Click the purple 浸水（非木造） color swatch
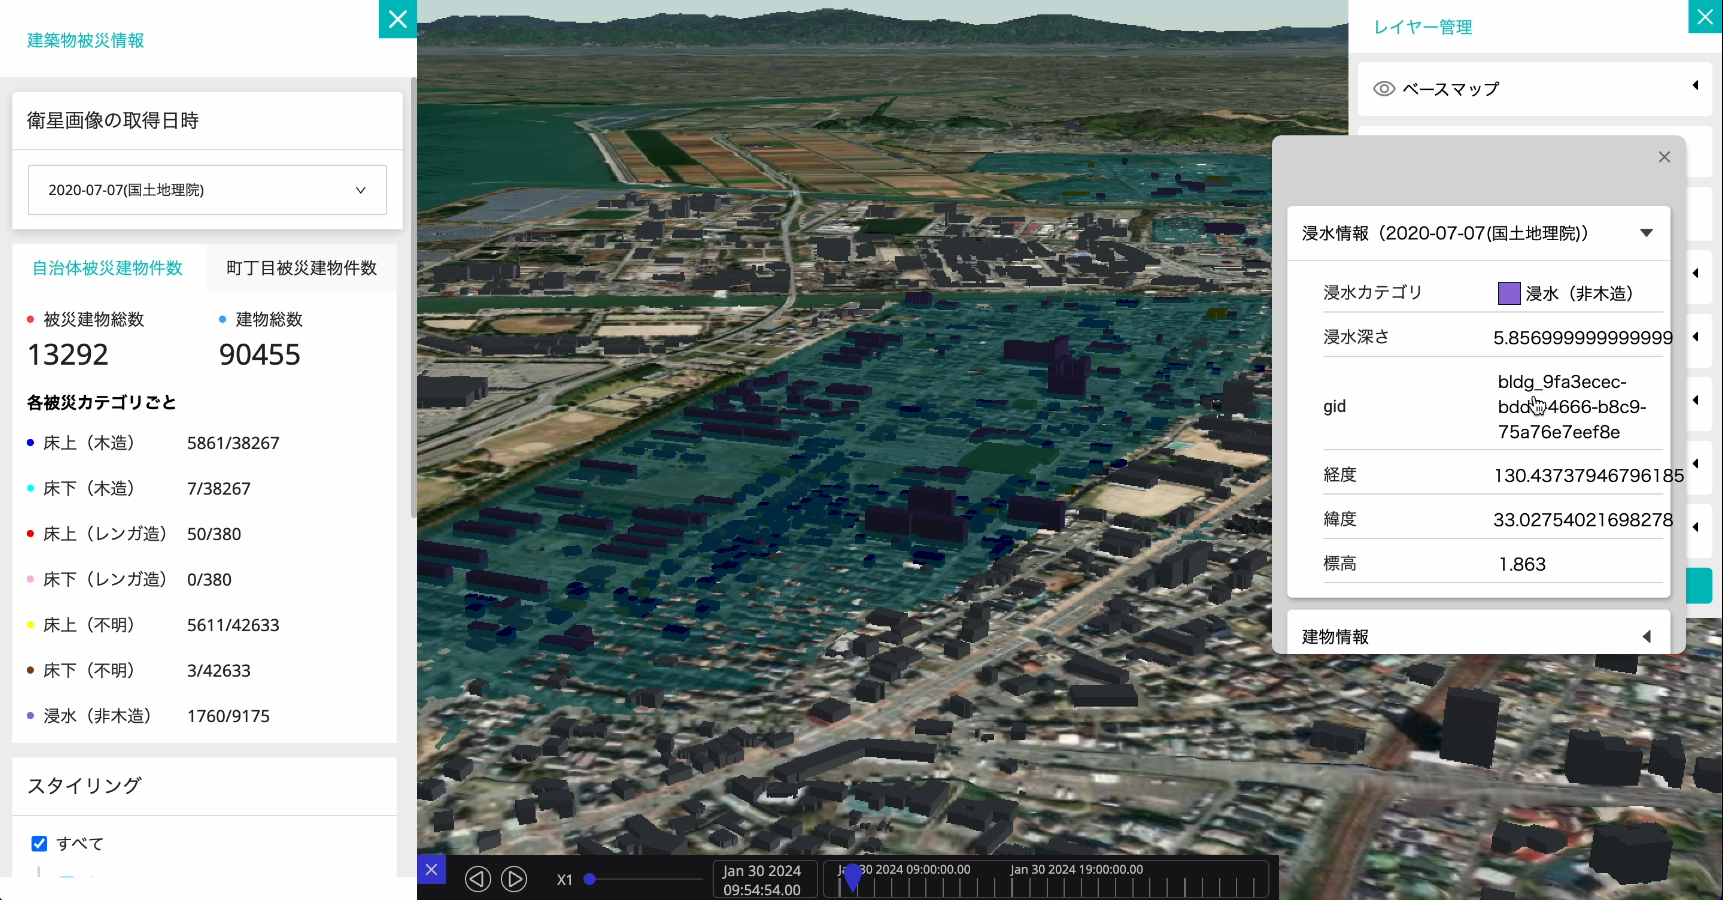This screenshot has height=900, width=1723. click(1509, 293)
